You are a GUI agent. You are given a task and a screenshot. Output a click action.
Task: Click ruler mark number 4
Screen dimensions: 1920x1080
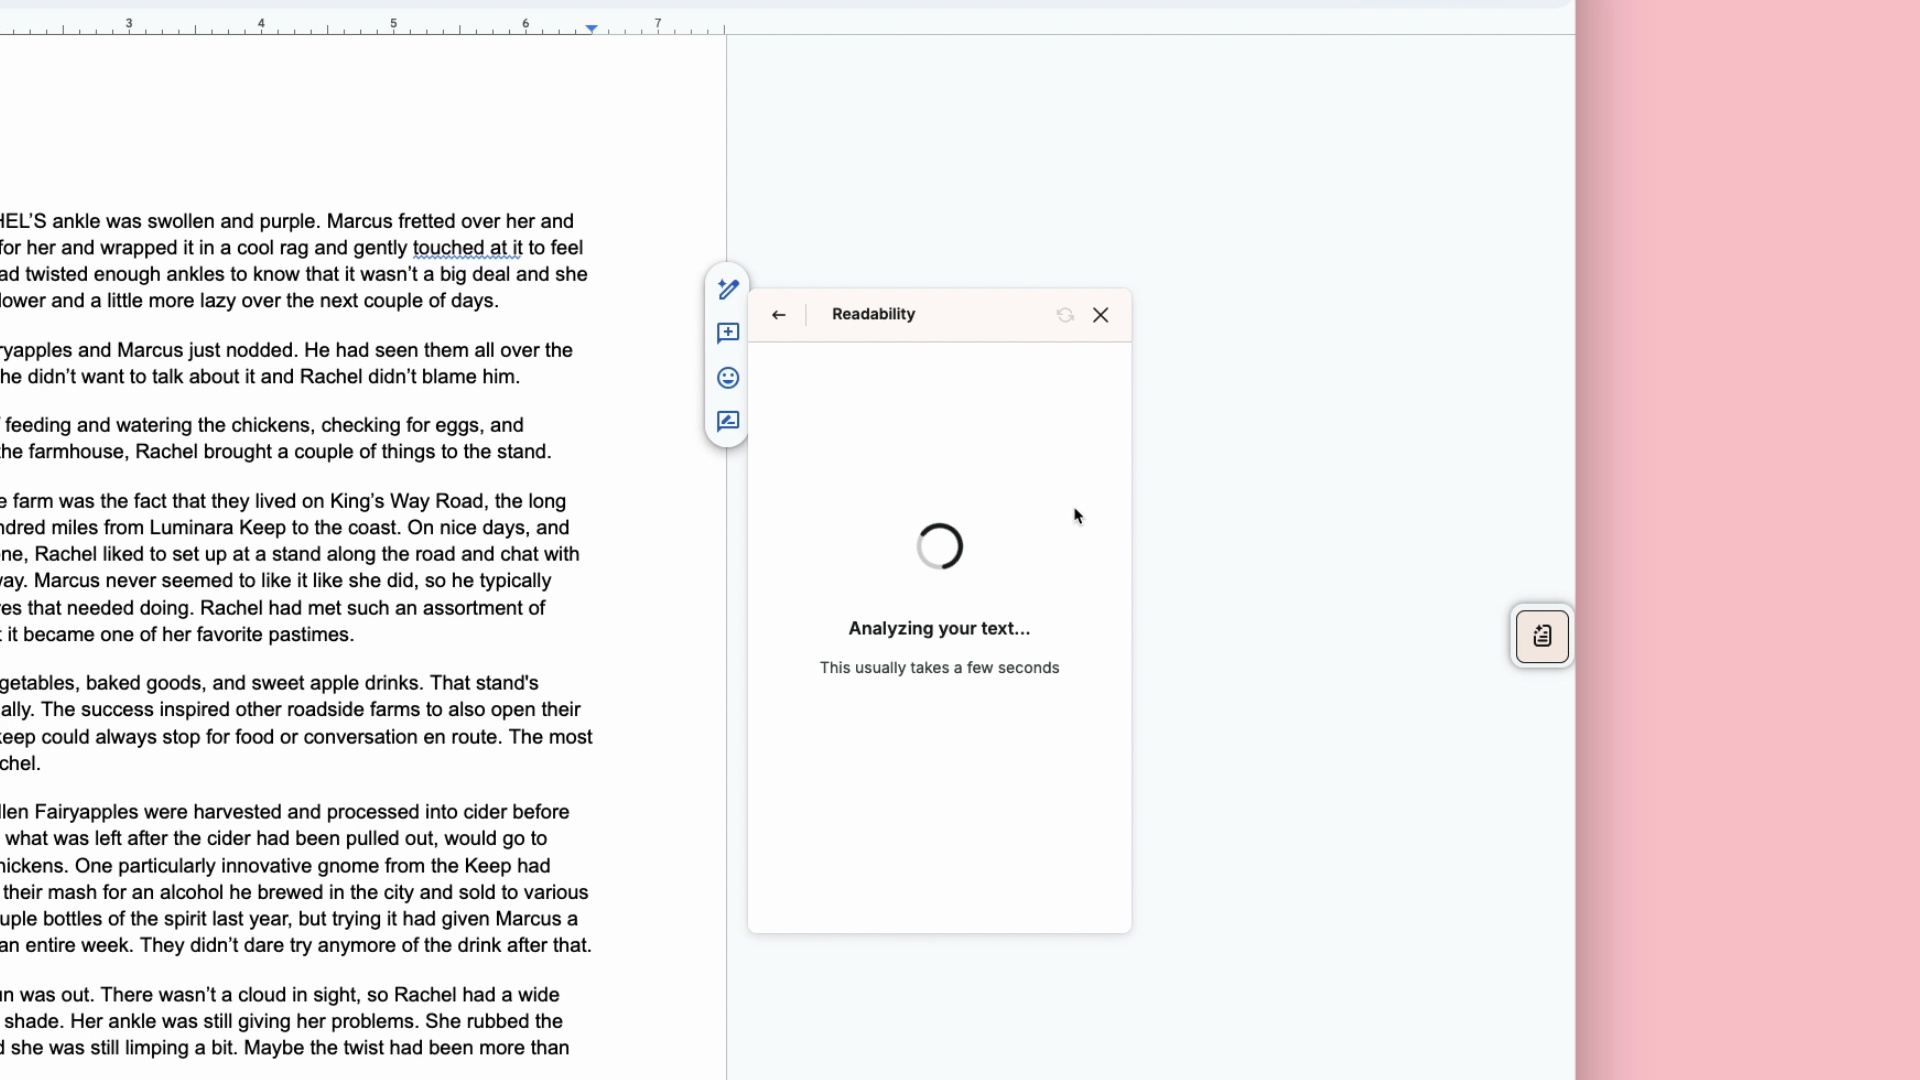point(261,23)
